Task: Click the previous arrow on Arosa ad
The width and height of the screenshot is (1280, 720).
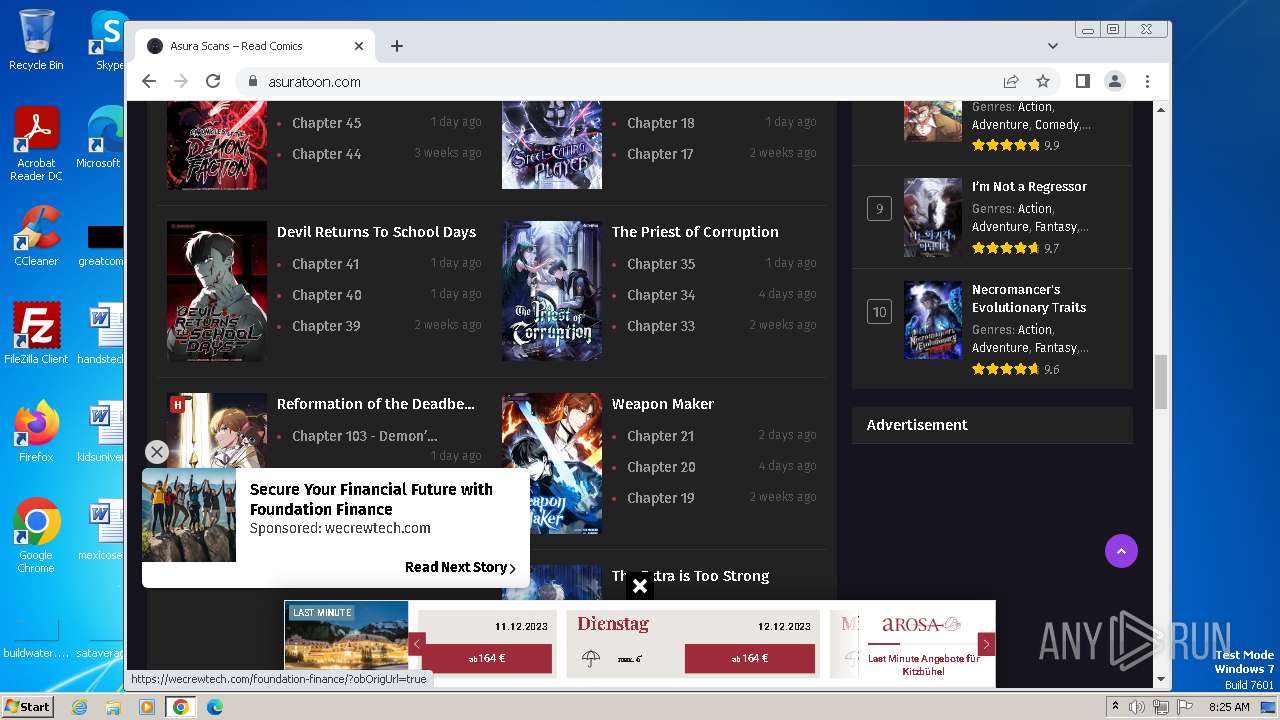Action: point(417,644)
